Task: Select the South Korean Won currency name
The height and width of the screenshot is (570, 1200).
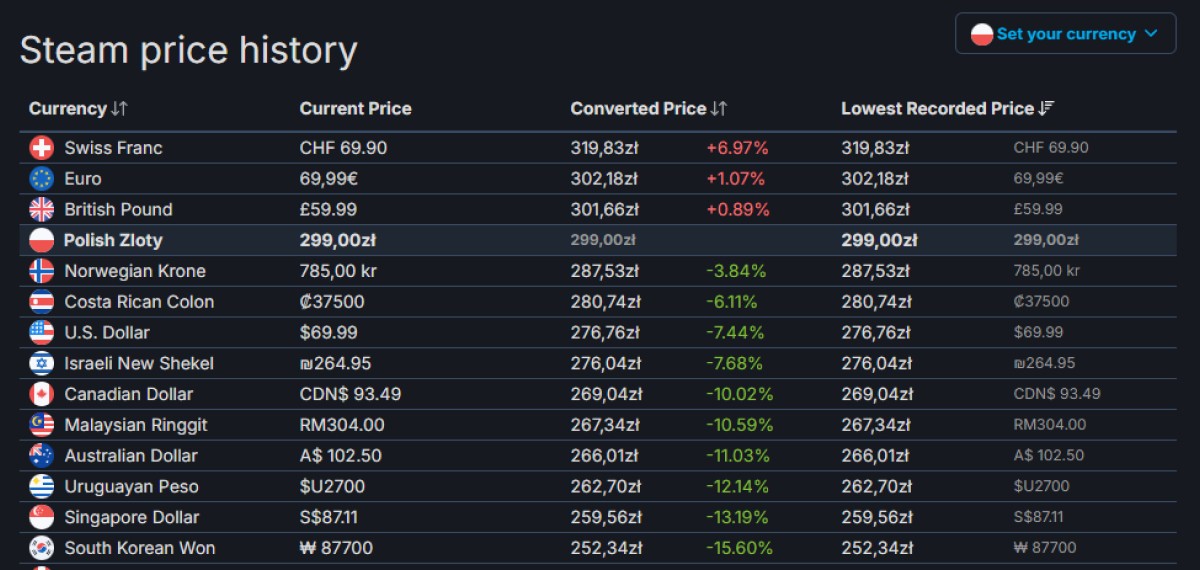Action: click(140, 548)
